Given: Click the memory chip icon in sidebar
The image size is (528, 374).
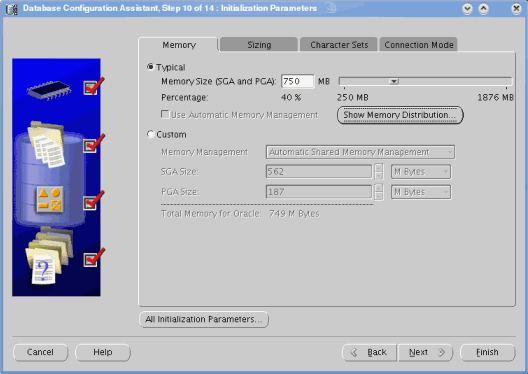Looking at the screenshot, I should (49, 90).
